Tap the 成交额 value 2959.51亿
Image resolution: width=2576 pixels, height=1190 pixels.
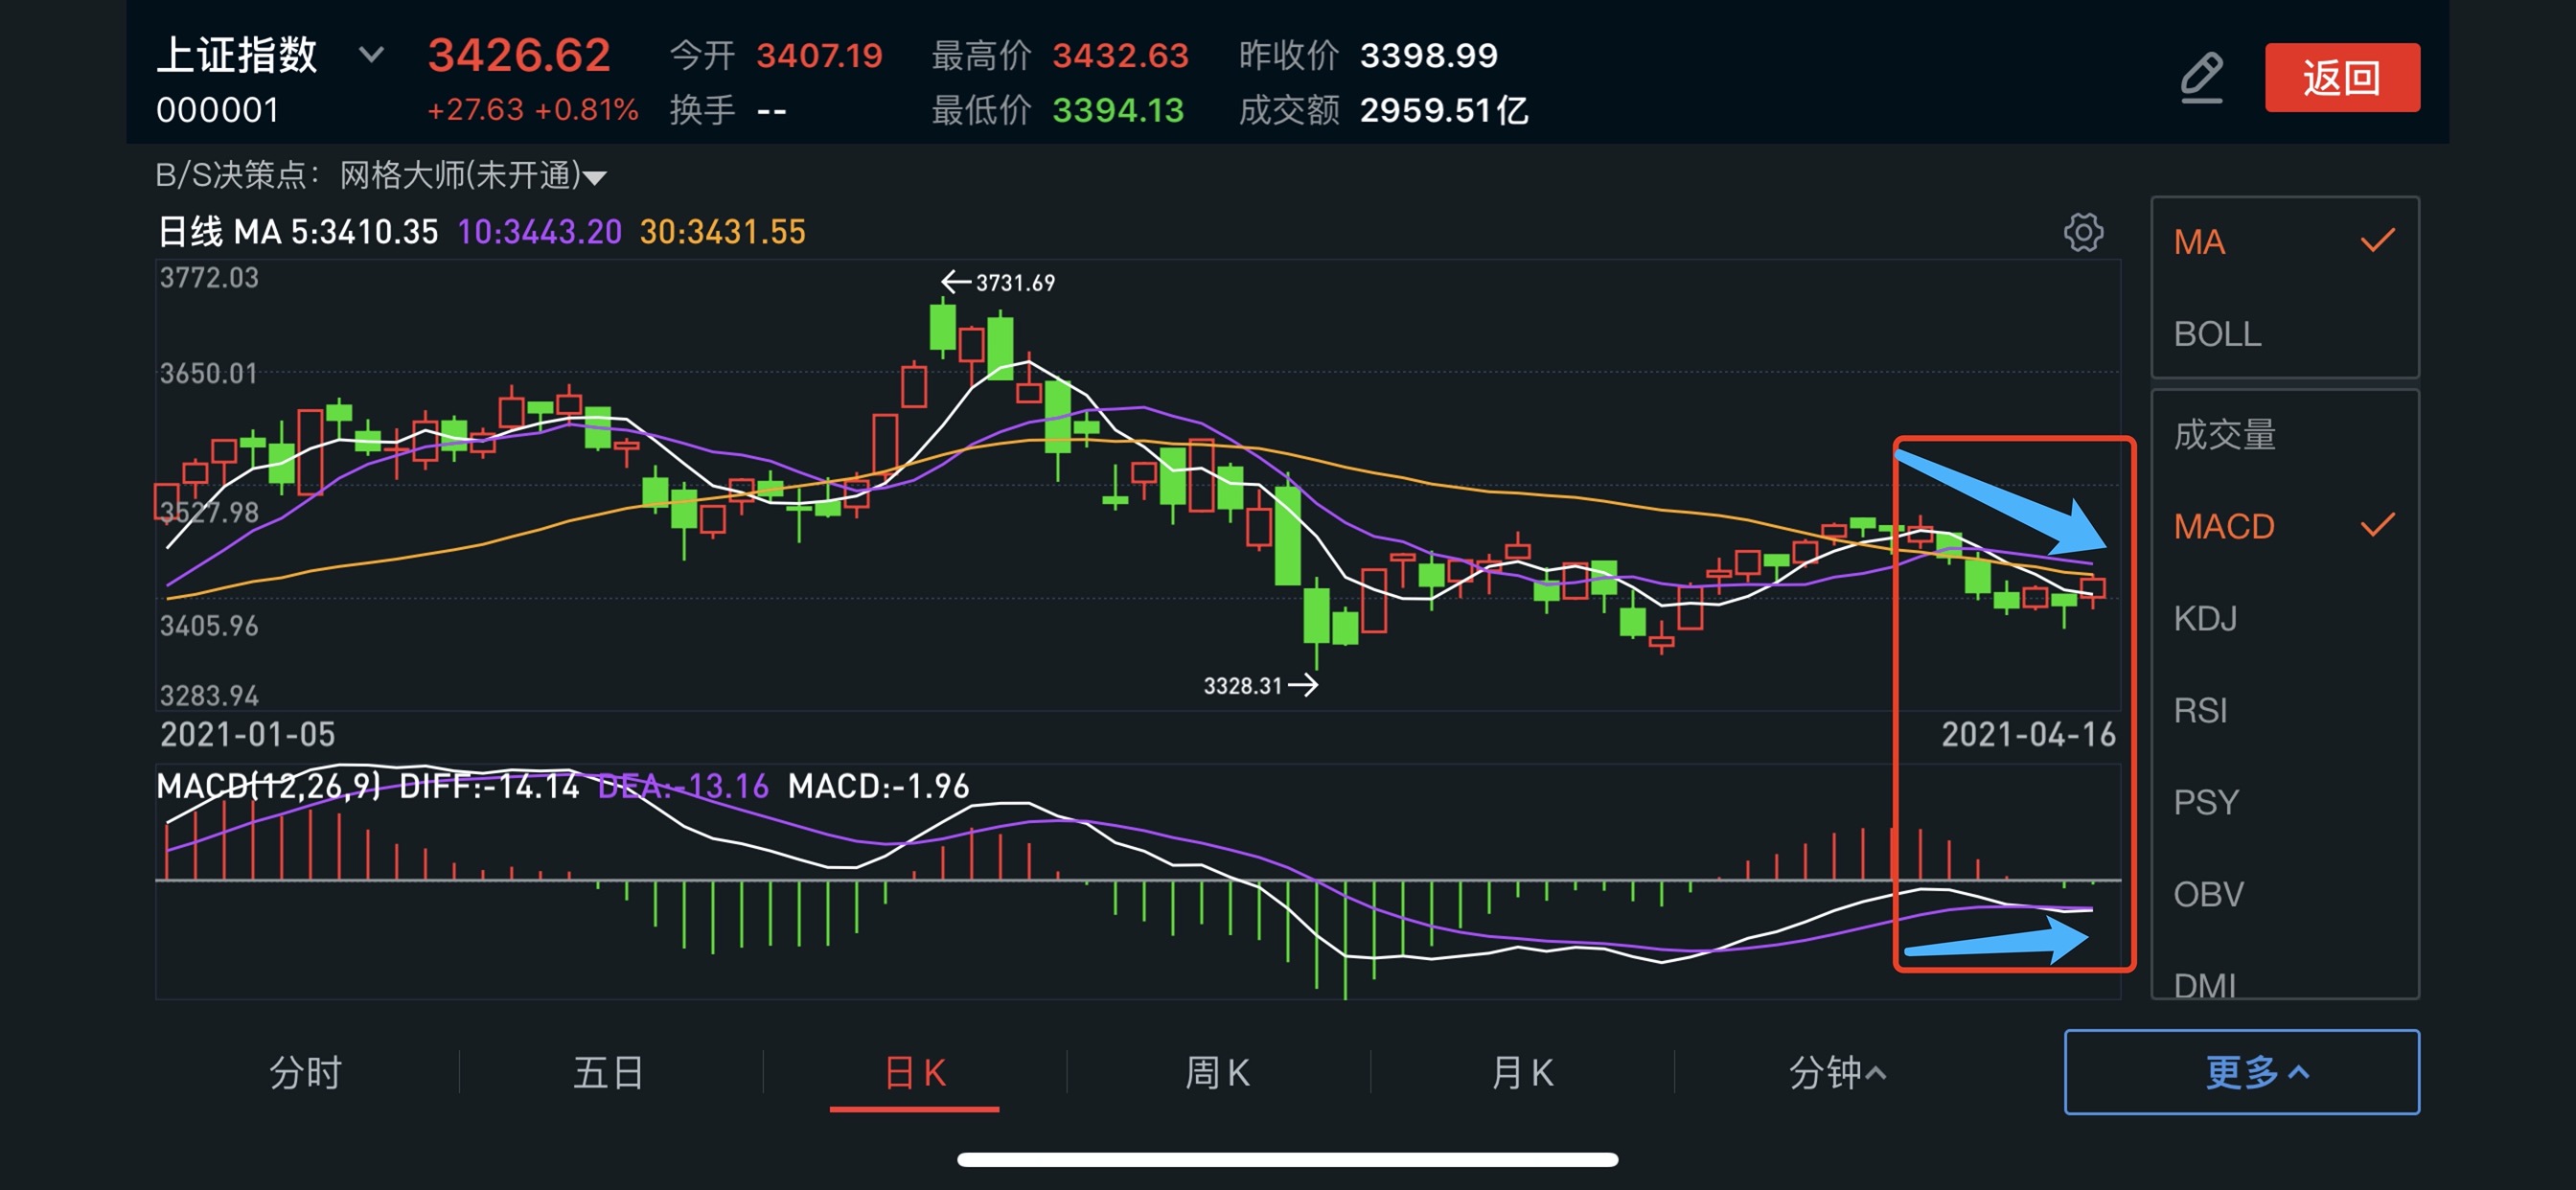1443,110
